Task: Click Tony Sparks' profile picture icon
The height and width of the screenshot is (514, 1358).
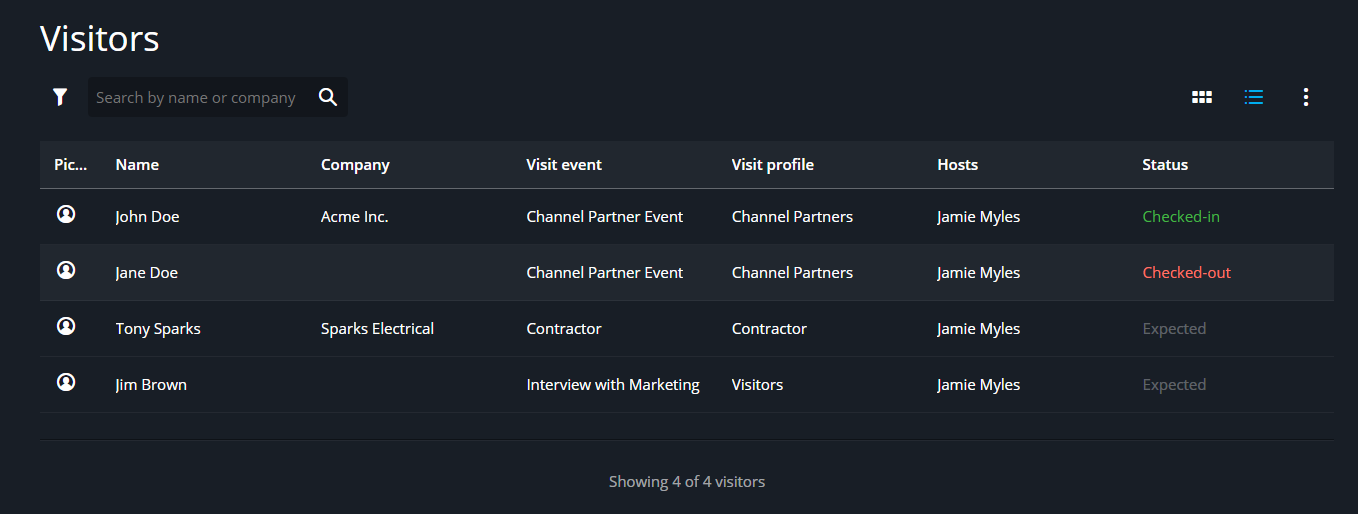Action: click(66, 326)
